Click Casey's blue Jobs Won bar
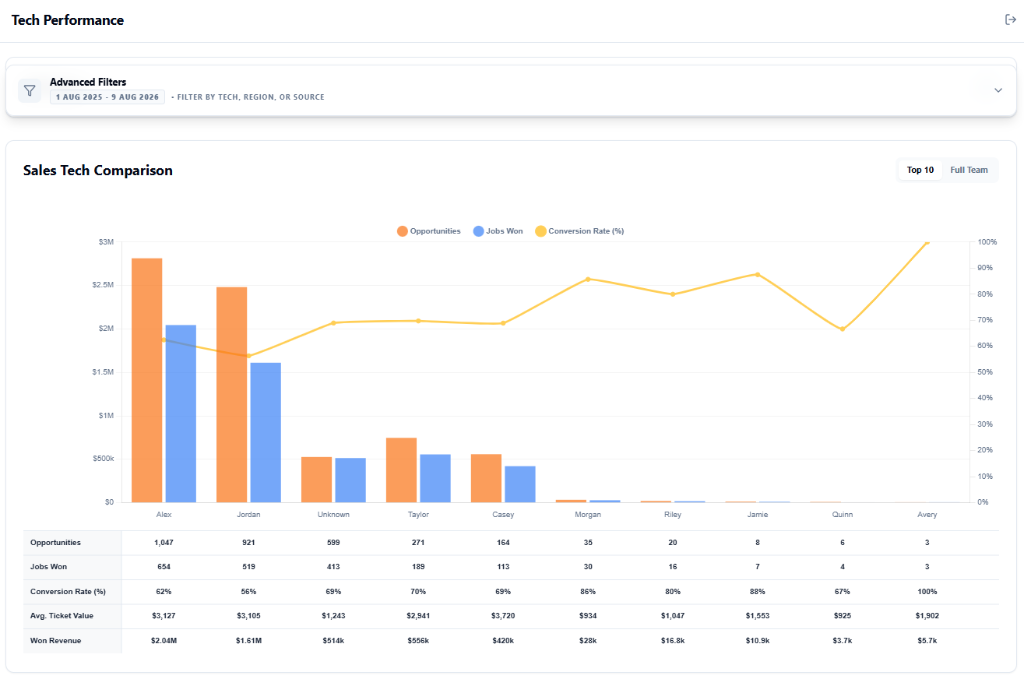 click(520, 484)
